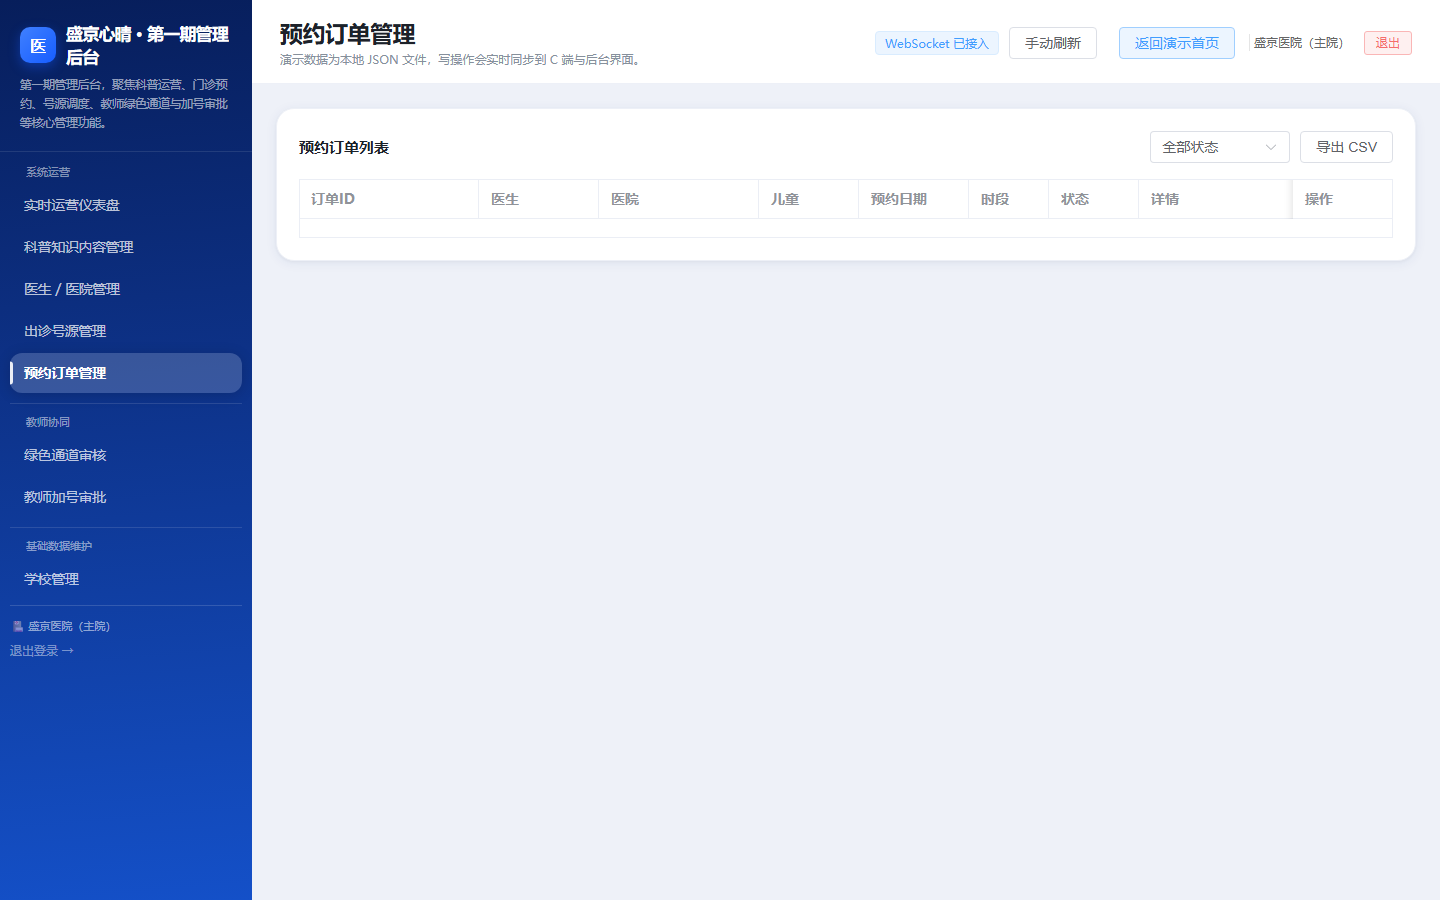Click the 盛京心晴 · 第一期管理后台 sidebar title
This screenshot has width=1440, height=900.
tap(148, 46)
